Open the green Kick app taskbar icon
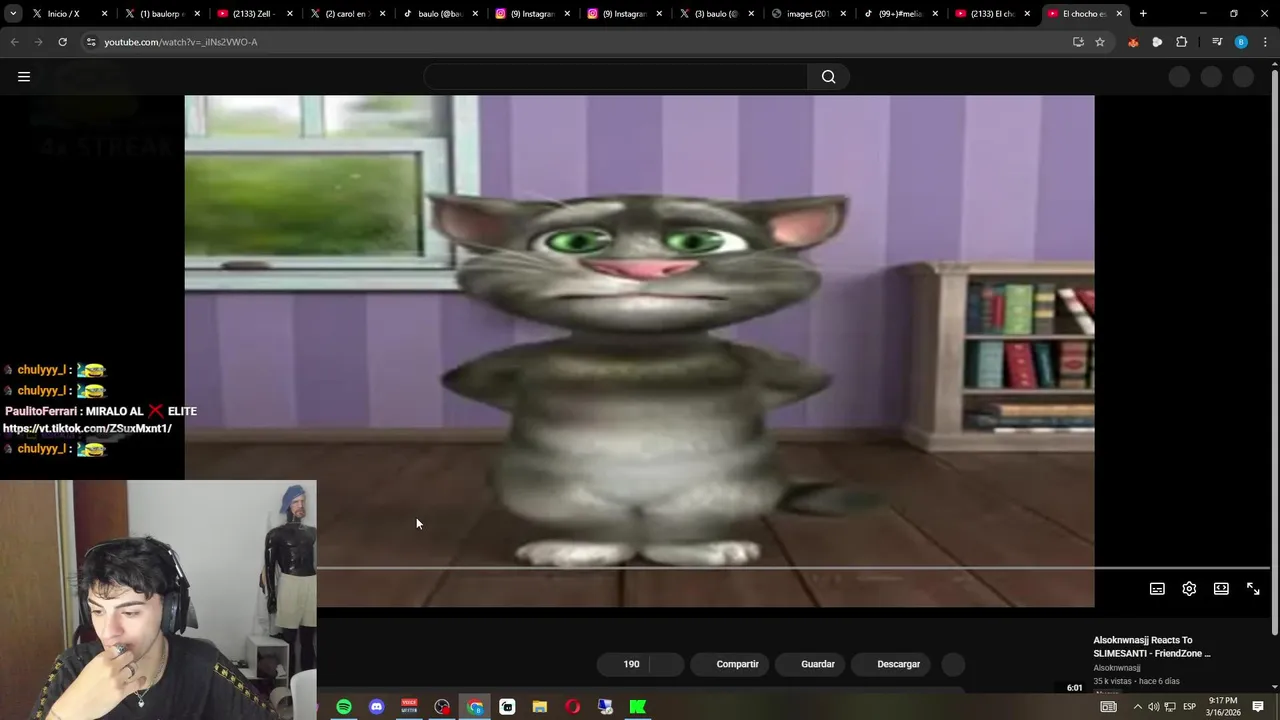This screenshot has width=1280, height=720. point(637,707)
